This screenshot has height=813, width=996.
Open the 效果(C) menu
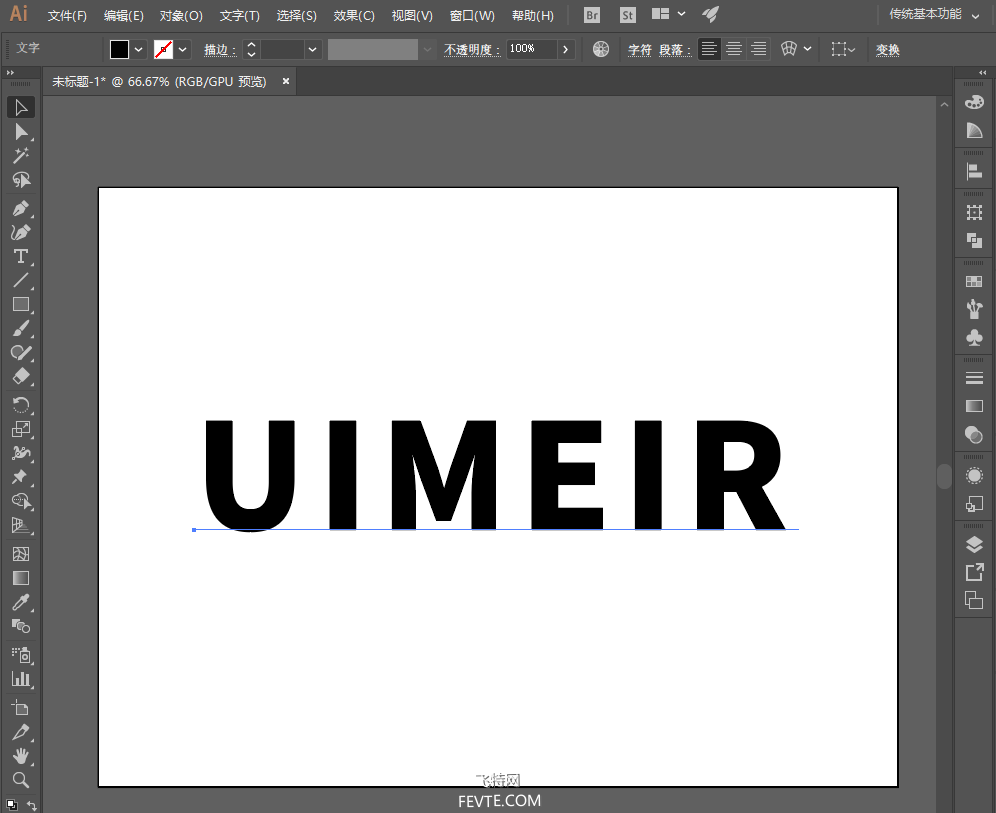(x=354, y=15)
